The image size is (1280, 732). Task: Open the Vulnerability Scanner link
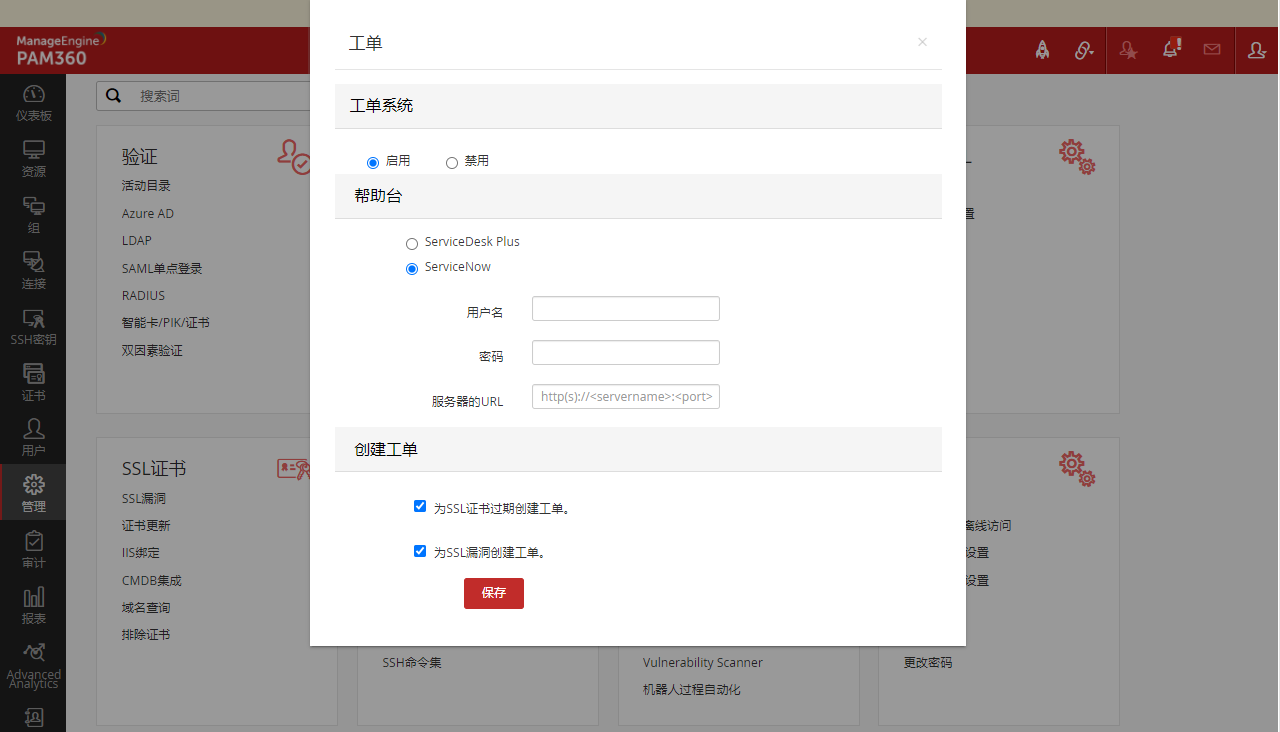(703, 663)
